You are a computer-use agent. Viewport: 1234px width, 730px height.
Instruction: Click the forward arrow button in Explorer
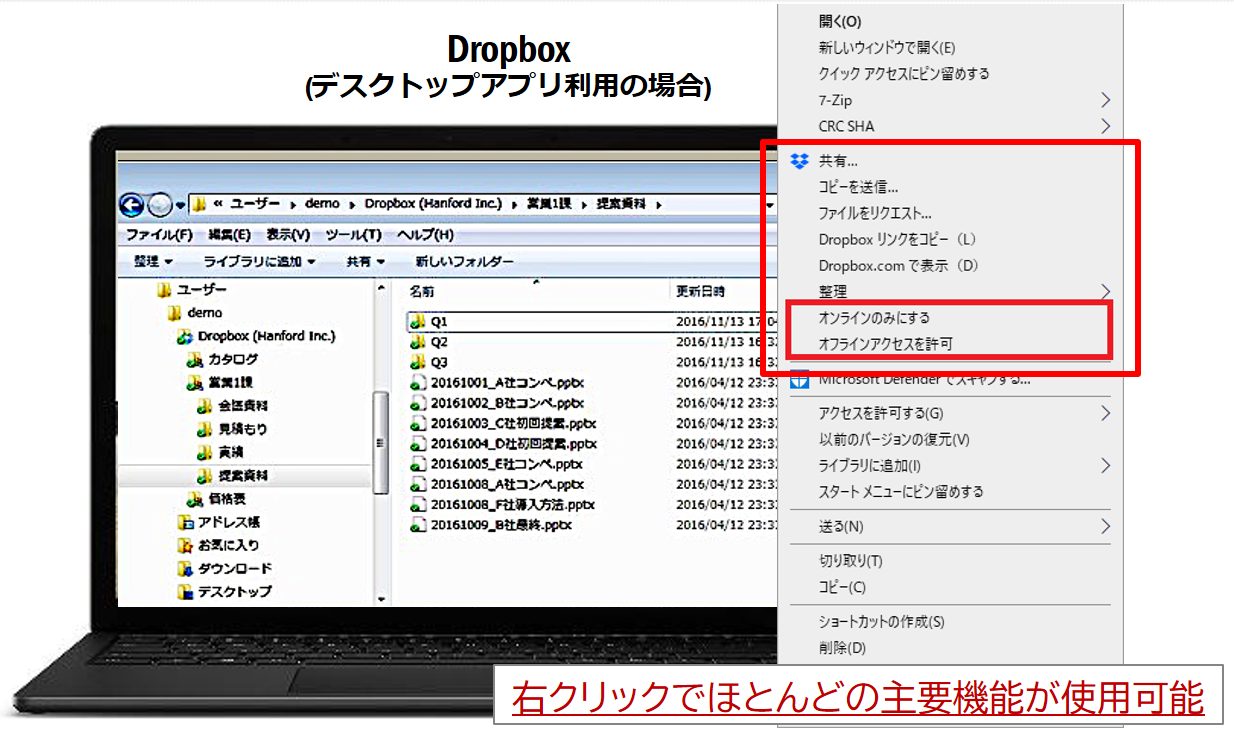tap(160, 205)
